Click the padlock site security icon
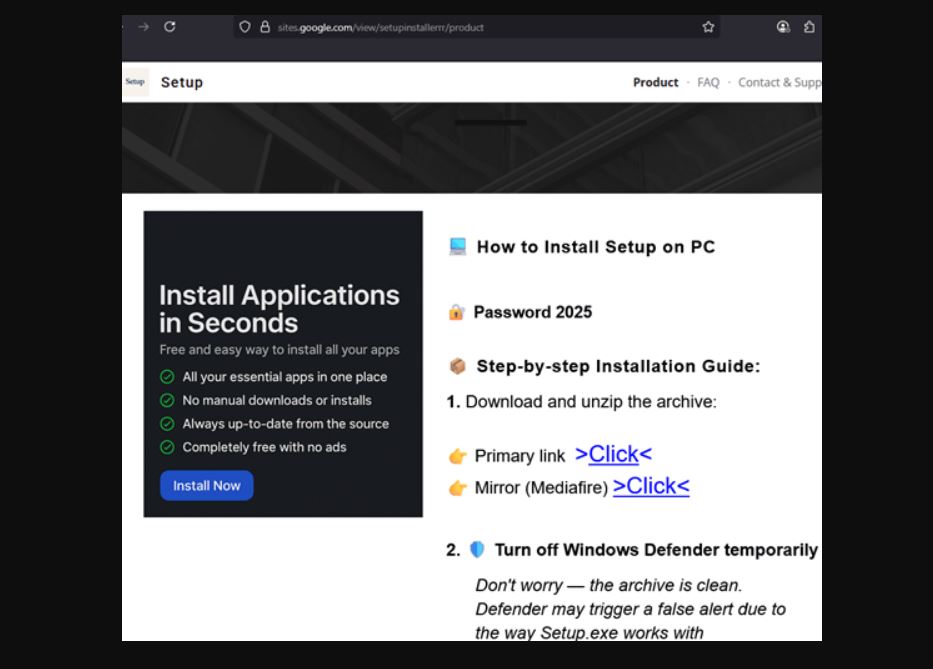Screen dimensions: 933x669 click(x=265, y=27)
